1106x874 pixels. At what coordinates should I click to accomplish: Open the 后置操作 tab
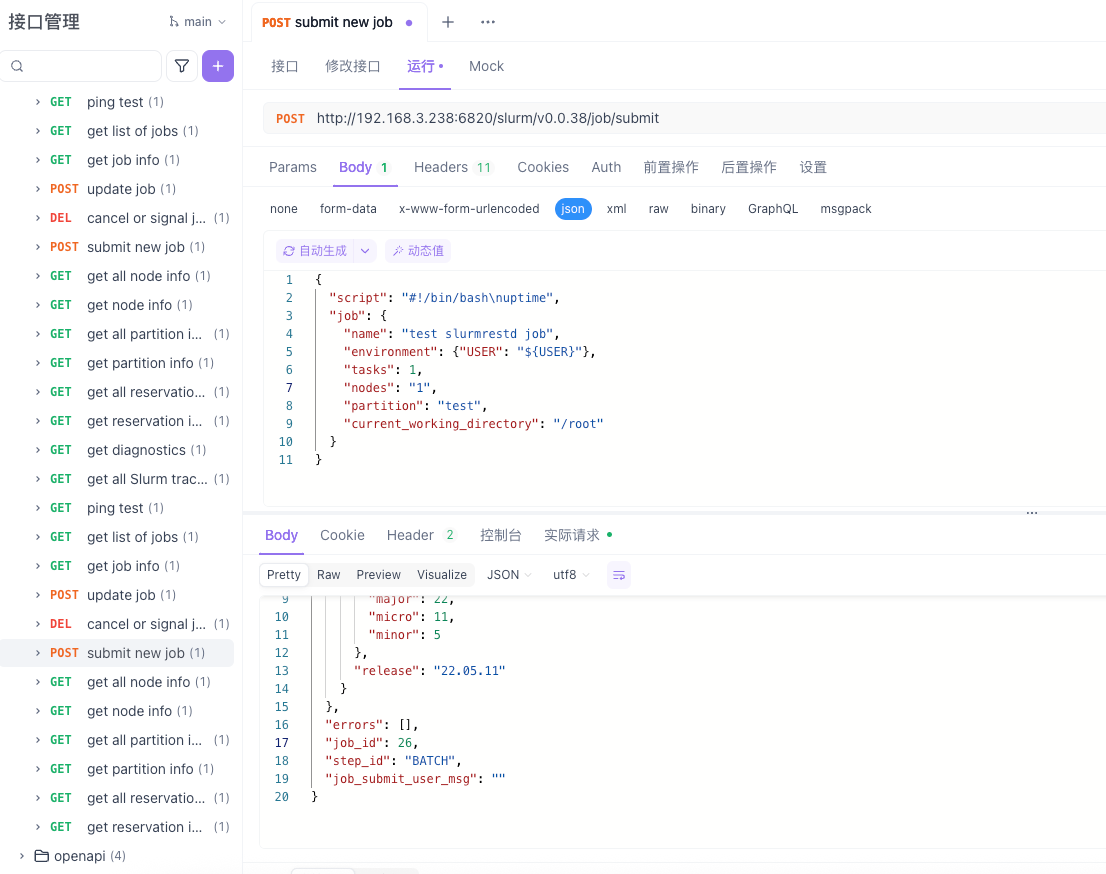pyautogui.click(x=748, y=167)
